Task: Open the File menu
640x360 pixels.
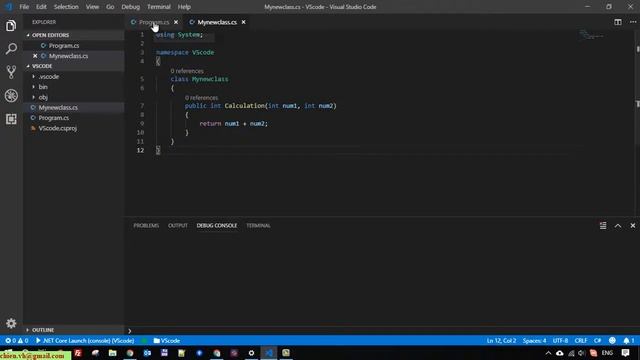Action: (24, 7)
